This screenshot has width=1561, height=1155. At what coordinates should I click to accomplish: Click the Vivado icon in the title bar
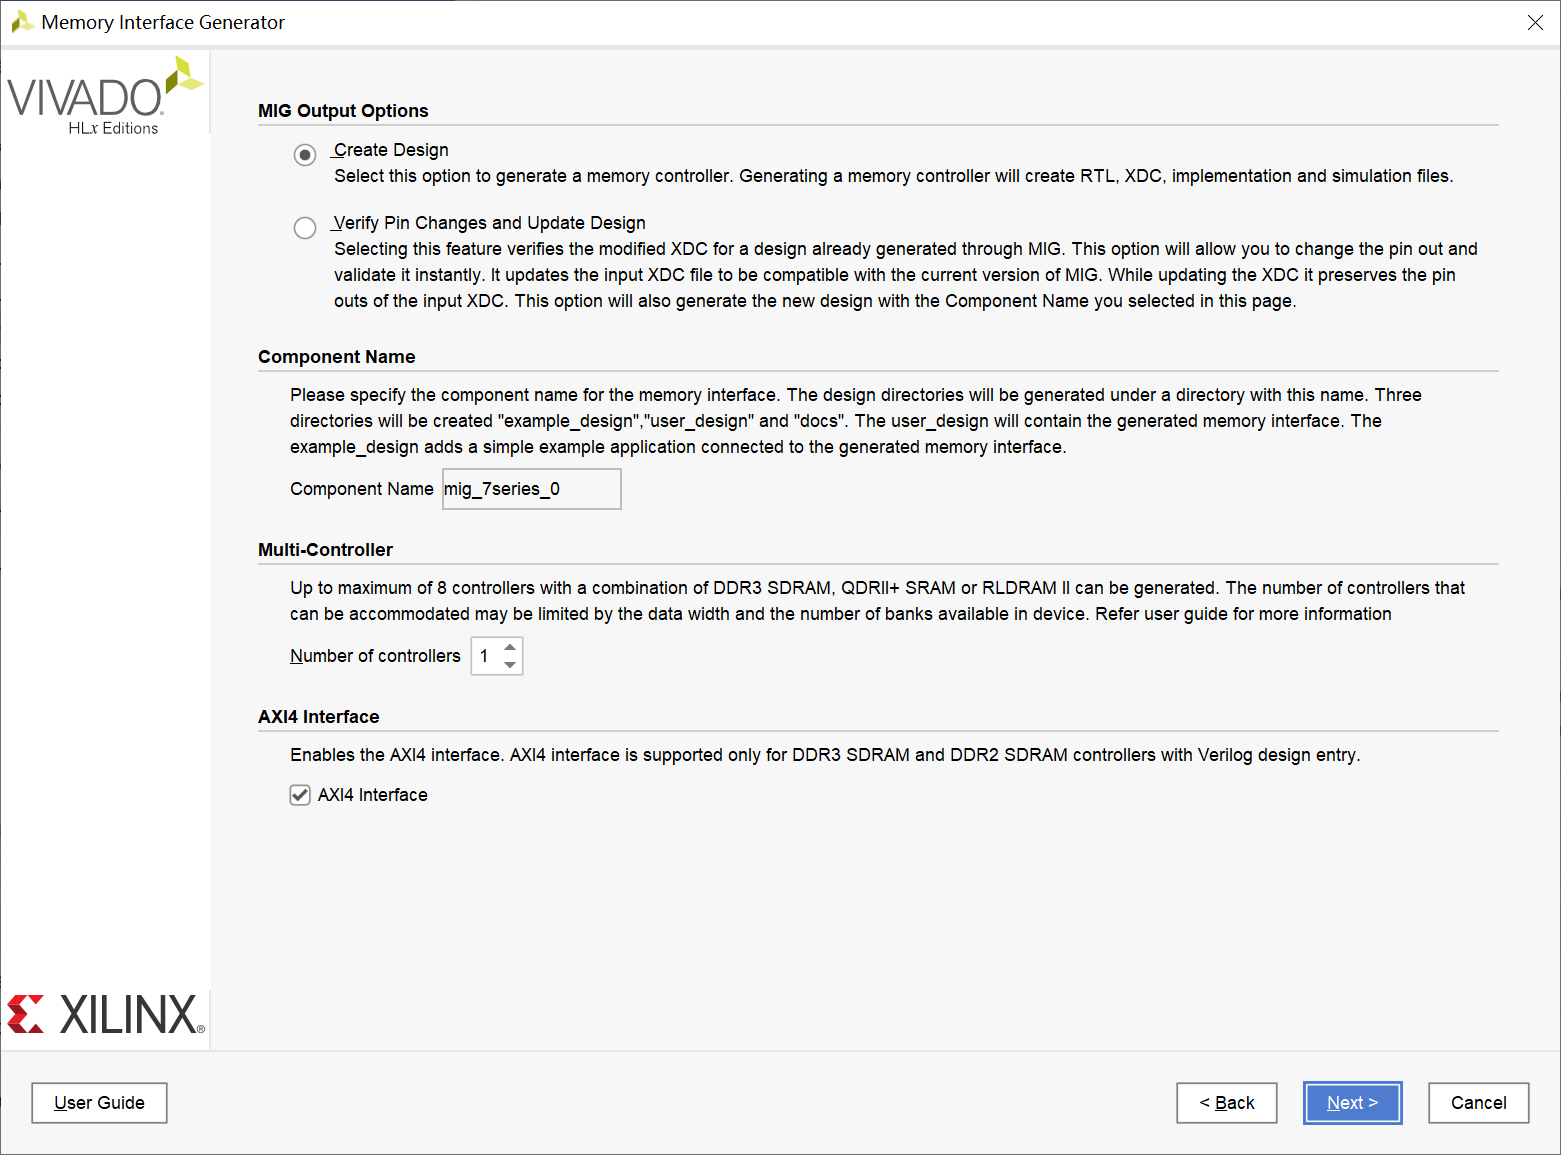22,22
